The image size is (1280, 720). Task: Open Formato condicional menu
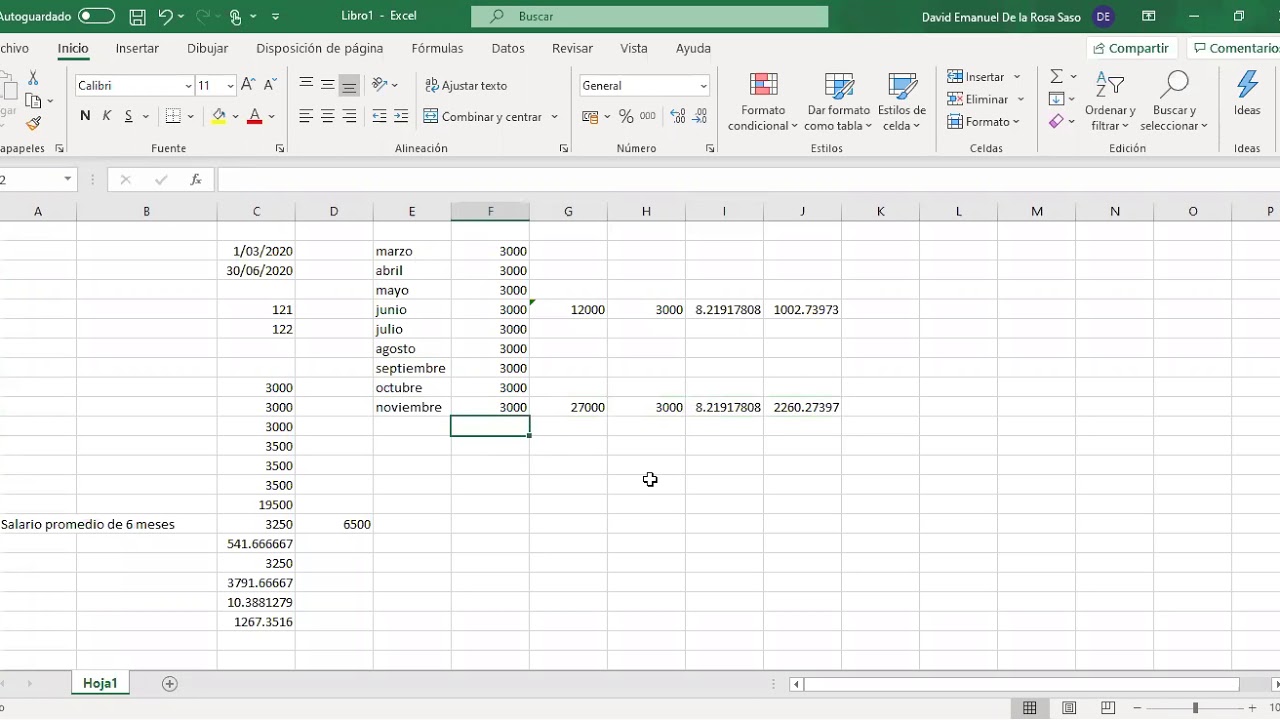(x=763, y=101)
